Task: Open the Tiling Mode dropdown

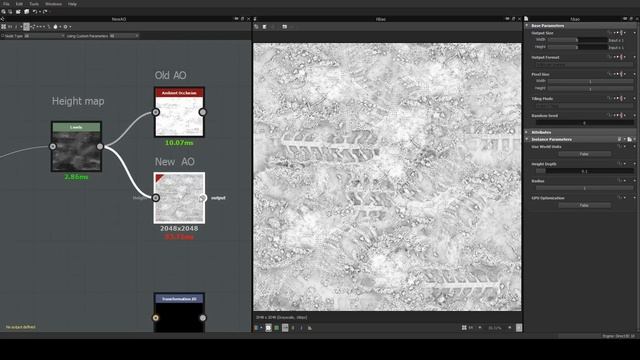Action: pos(584,106)
